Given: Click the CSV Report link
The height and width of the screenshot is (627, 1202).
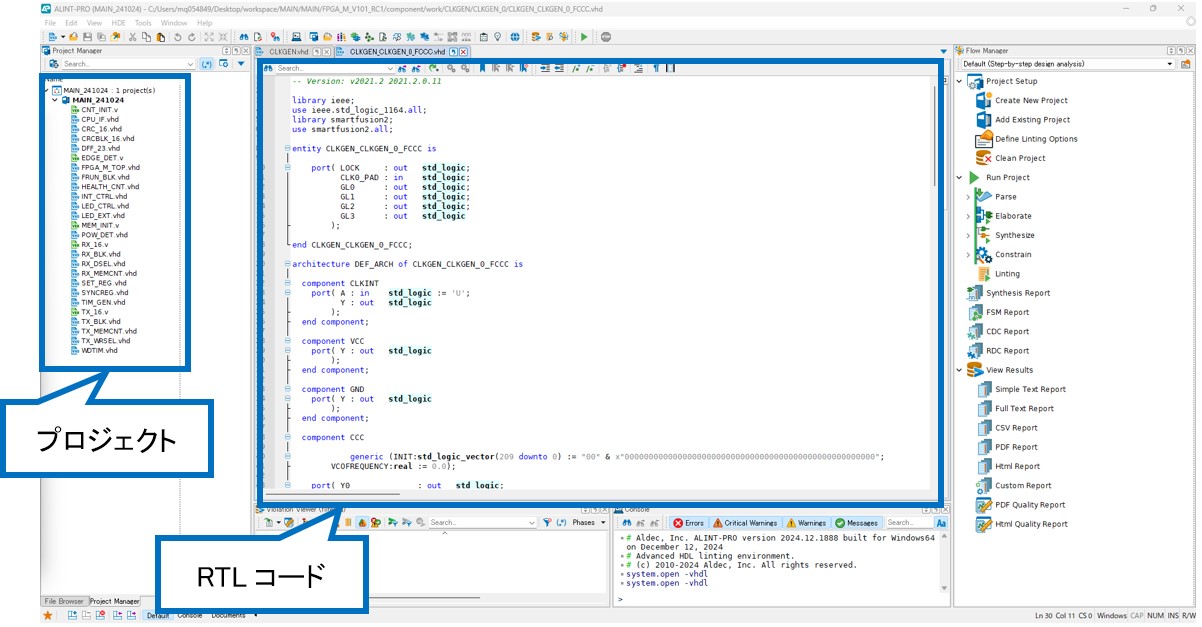Looking at the screenshot, I should (1016, 428).
